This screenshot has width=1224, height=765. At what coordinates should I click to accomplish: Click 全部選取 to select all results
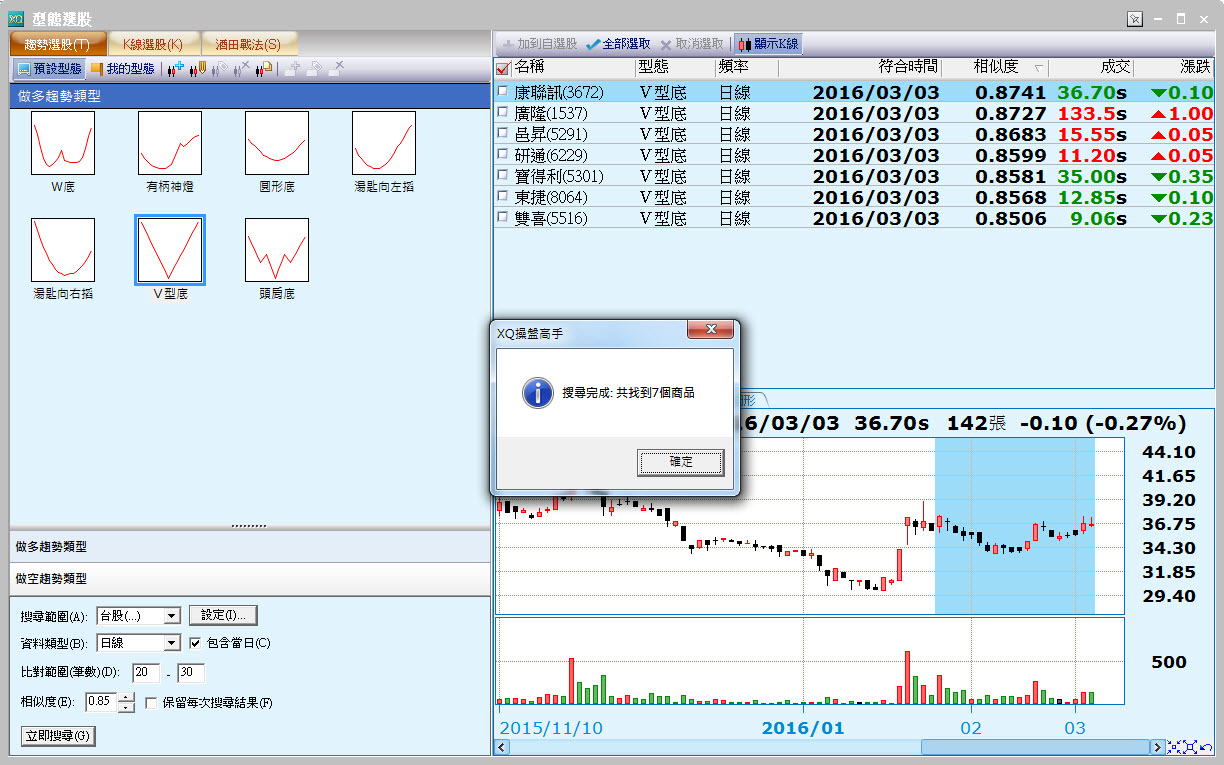coord(618,44)
